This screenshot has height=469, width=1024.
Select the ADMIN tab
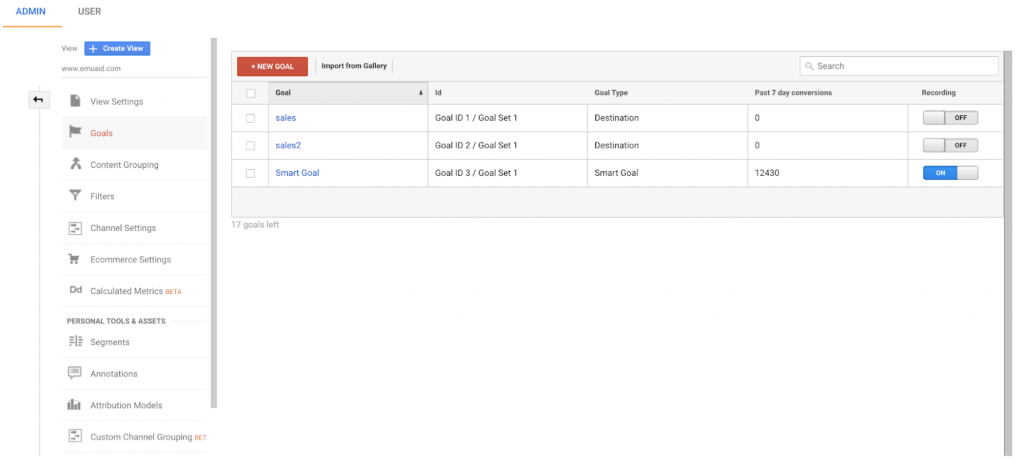[32, 12]
